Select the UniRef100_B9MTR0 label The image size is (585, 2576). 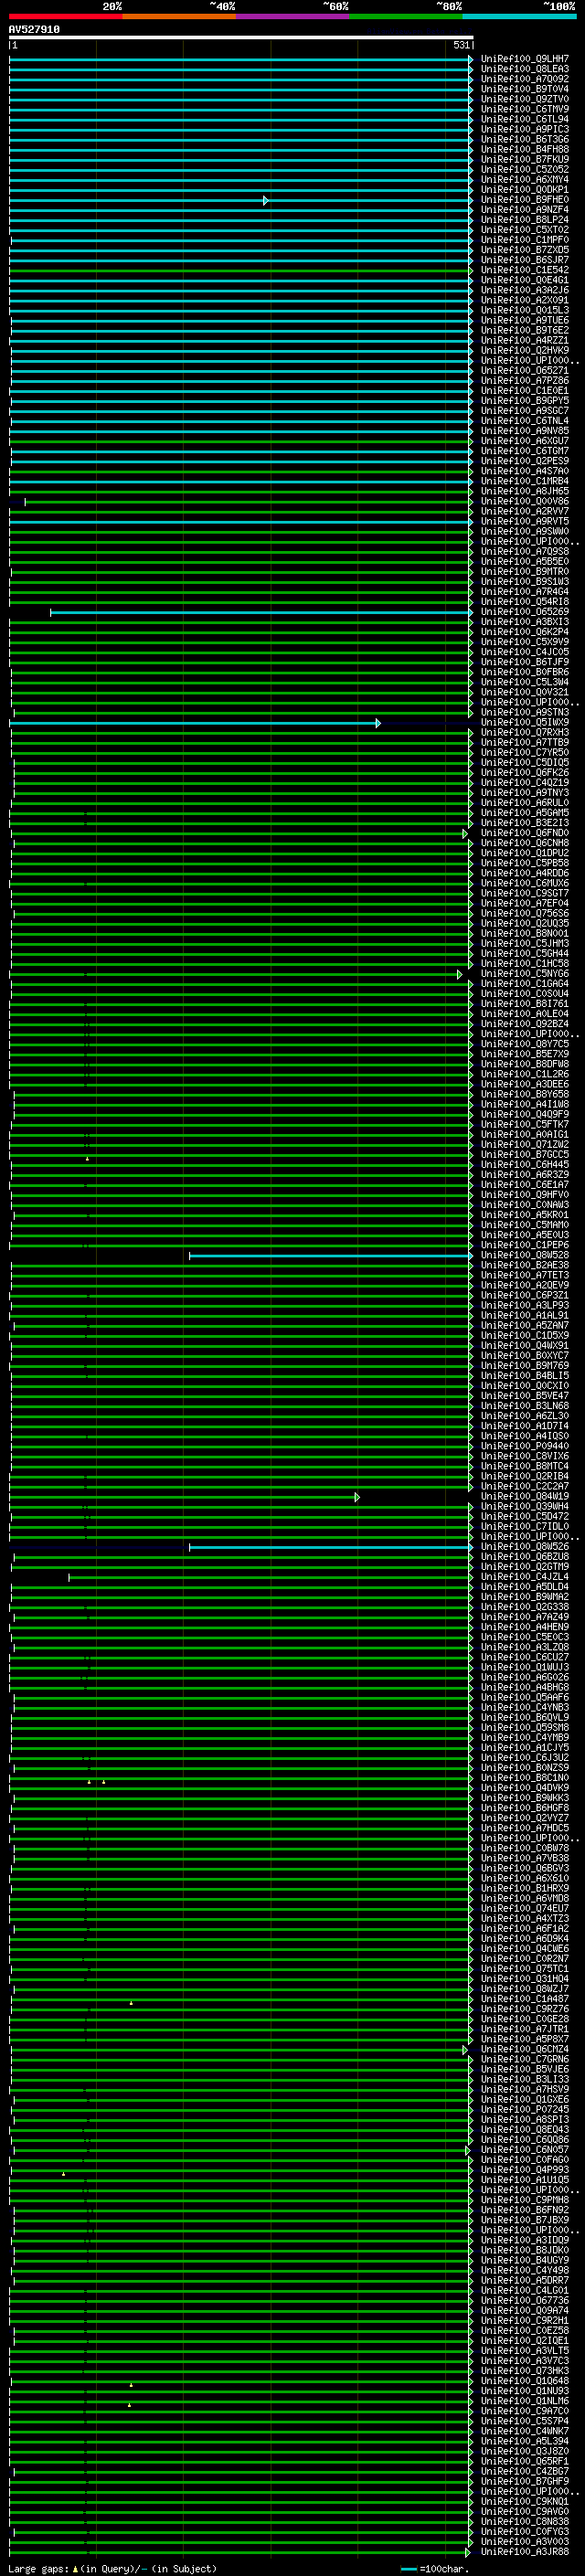tap(525, 571)
